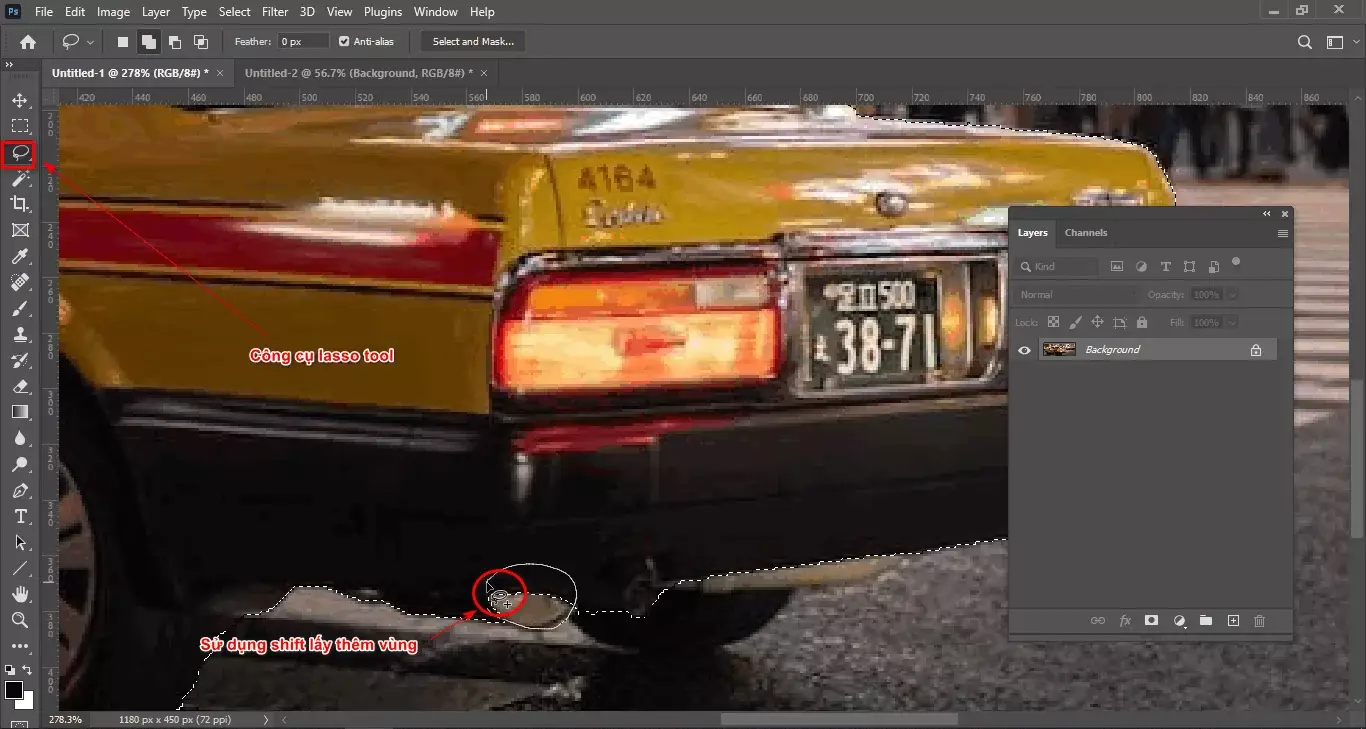The image size is (1366, 729).
Task: Open the Photoshop Home screen
Action: click(27, 41)
